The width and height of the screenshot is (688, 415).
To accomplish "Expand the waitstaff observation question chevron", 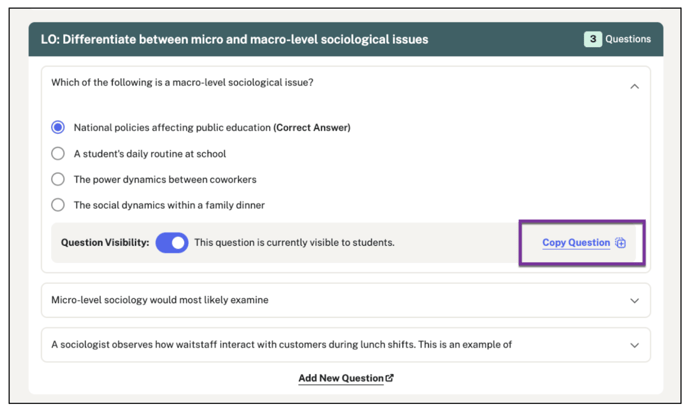I will pyautogui.click(x=634, y=345).
